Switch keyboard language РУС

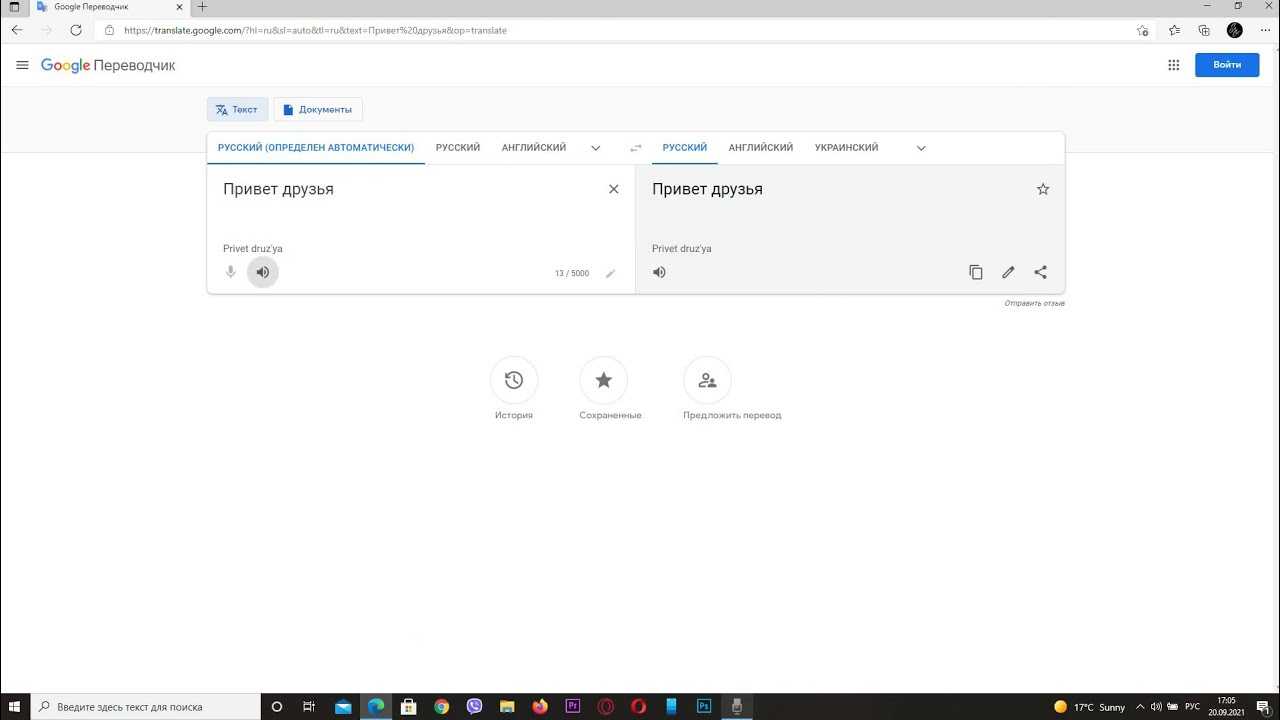[x=1192, y=707]
